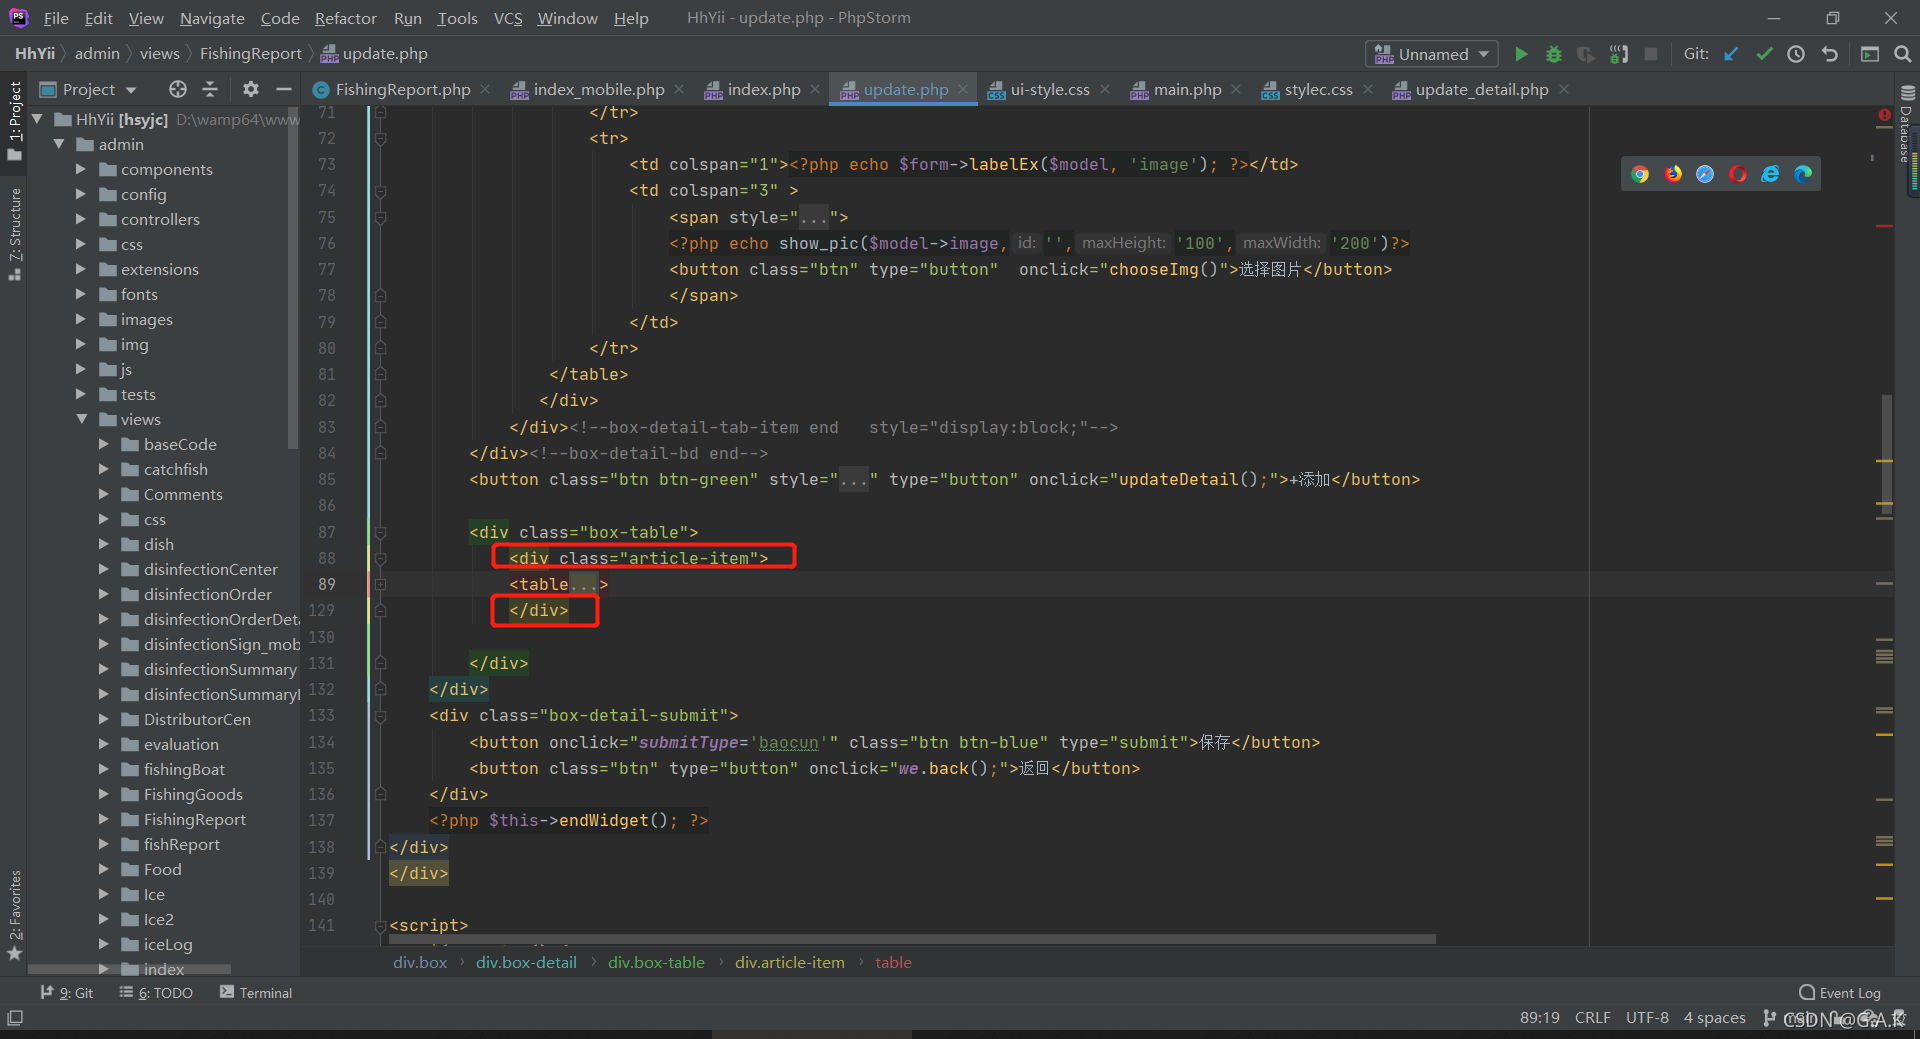Open the listen for debug connections icon
The height and width of the screenshot is (1039, 1920).
point(1619,54)
